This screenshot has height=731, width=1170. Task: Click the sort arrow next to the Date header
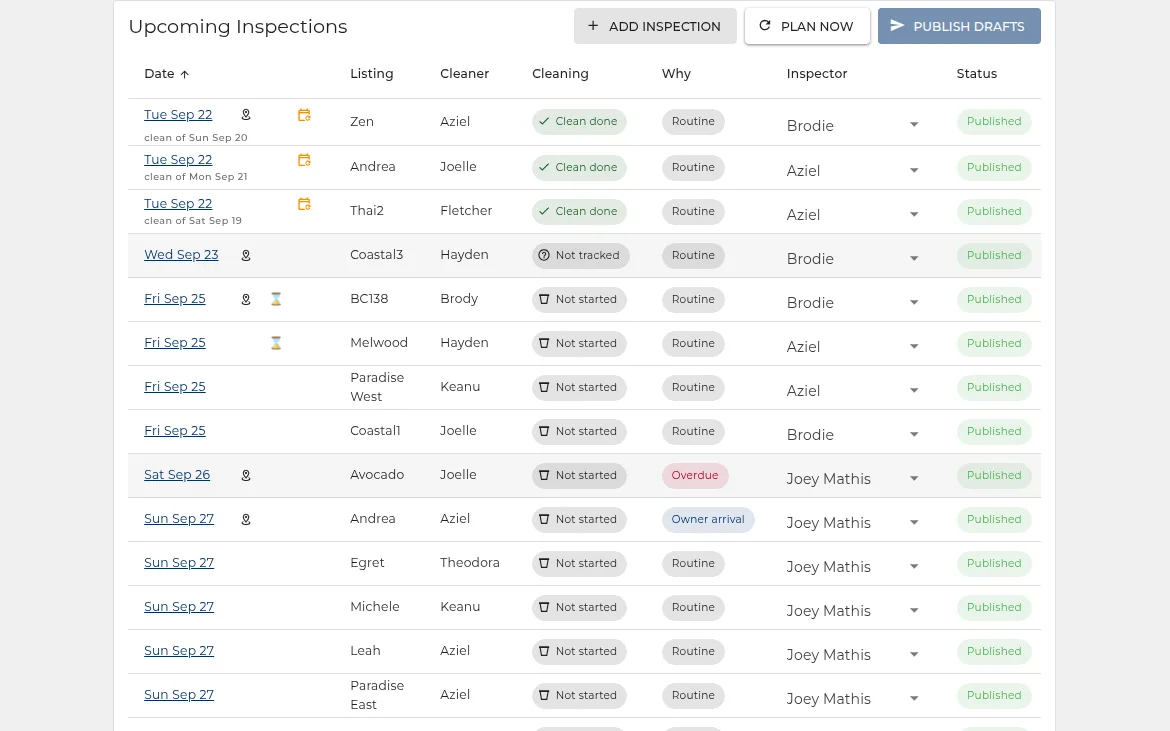184,74
